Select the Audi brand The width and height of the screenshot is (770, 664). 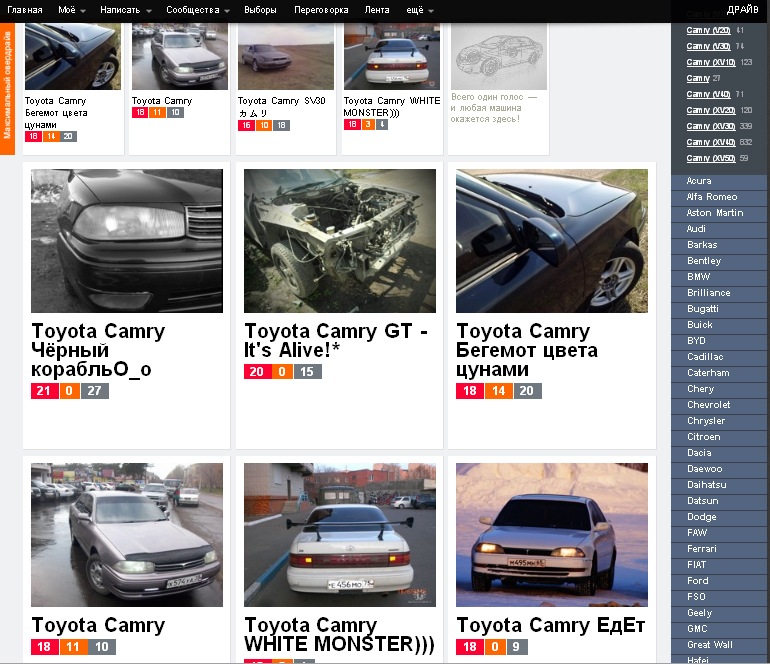tap(719, 229)
